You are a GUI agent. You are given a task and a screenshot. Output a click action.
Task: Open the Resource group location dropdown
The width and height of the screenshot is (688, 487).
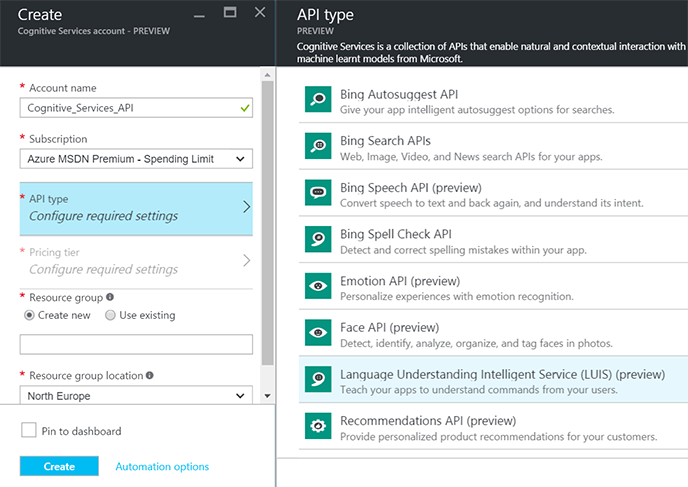[136, 395]
